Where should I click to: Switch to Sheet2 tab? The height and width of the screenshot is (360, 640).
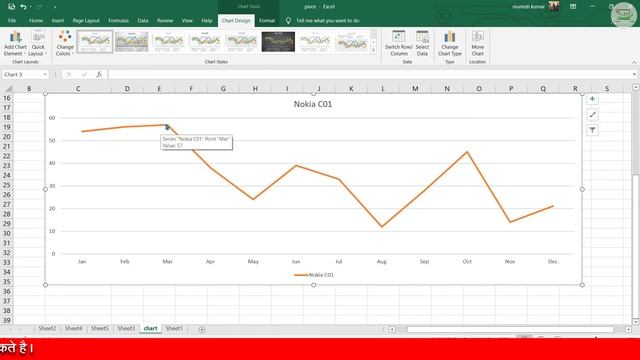click(47, 328)
